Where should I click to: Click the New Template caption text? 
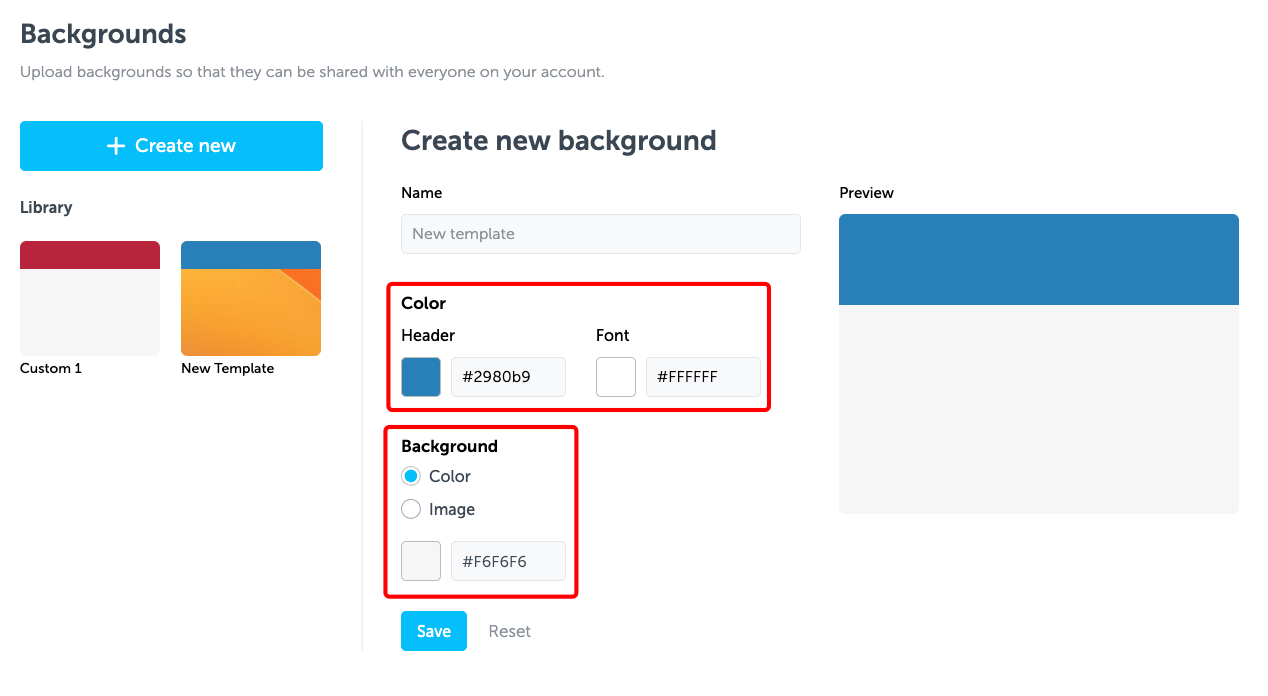227,368
